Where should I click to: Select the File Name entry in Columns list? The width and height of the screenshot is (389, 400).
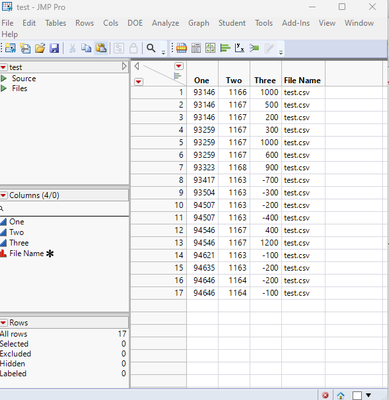click(26, 253)
